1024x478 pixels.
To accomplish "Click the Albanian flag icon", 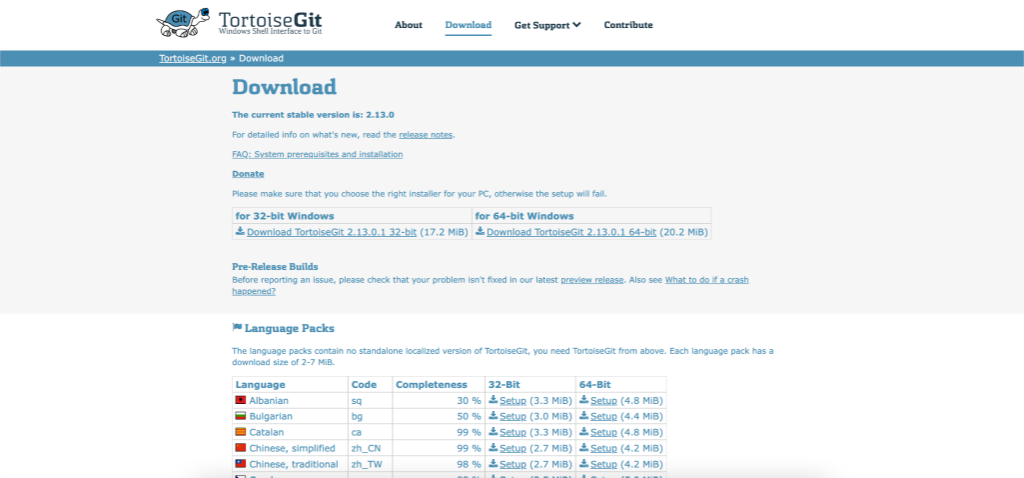I will tap(240, 401).
